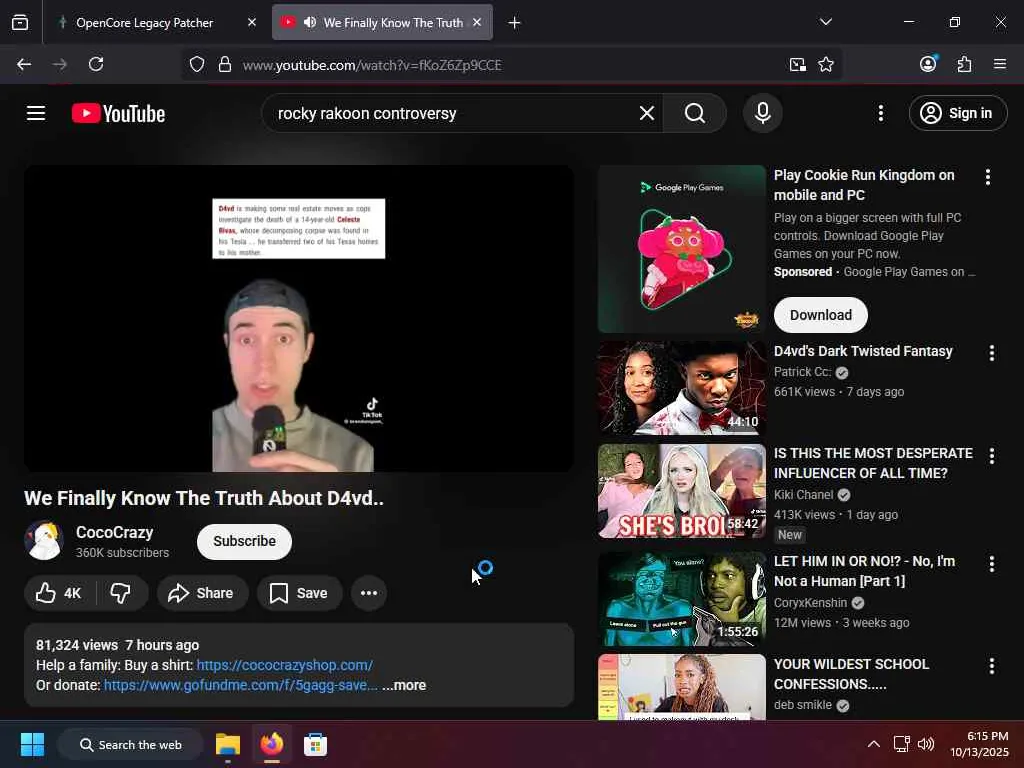Open the browser extensions puzzle icon
This screenshot has height=768, width=1024.
pyautogui.click(x=965, y=65)
